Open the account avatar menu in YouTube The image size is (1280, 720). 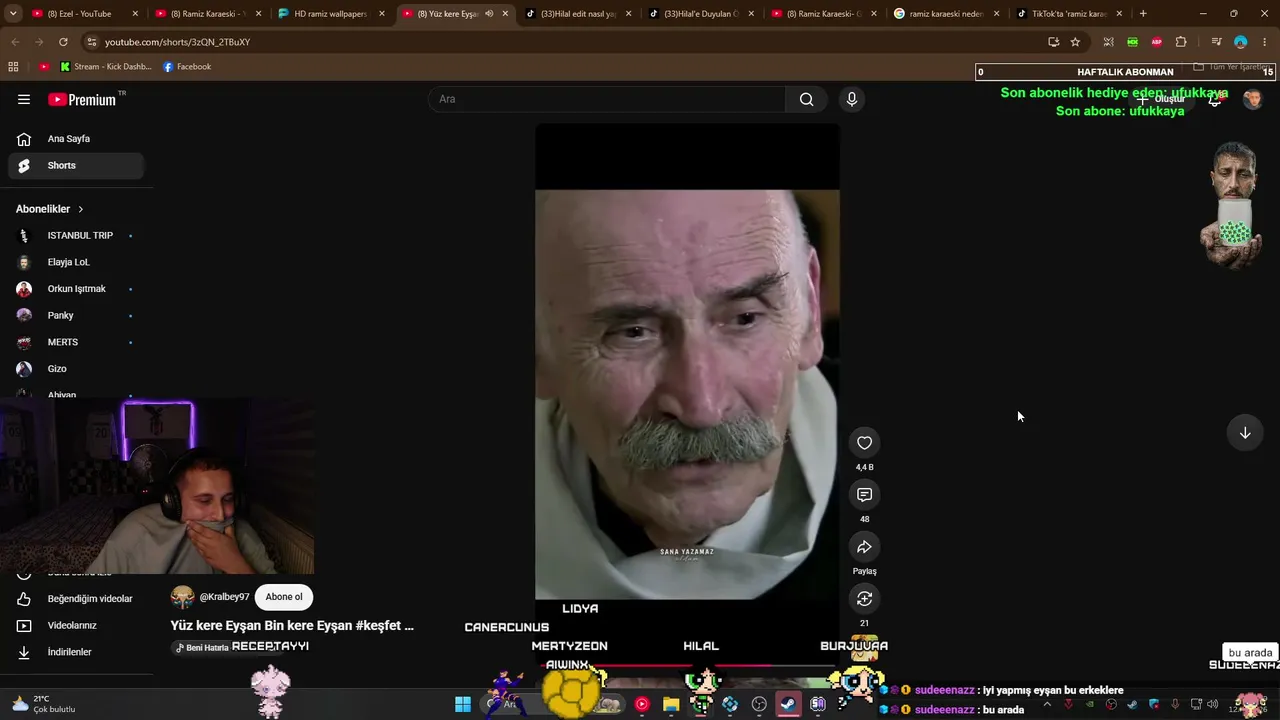(1252, 99)
